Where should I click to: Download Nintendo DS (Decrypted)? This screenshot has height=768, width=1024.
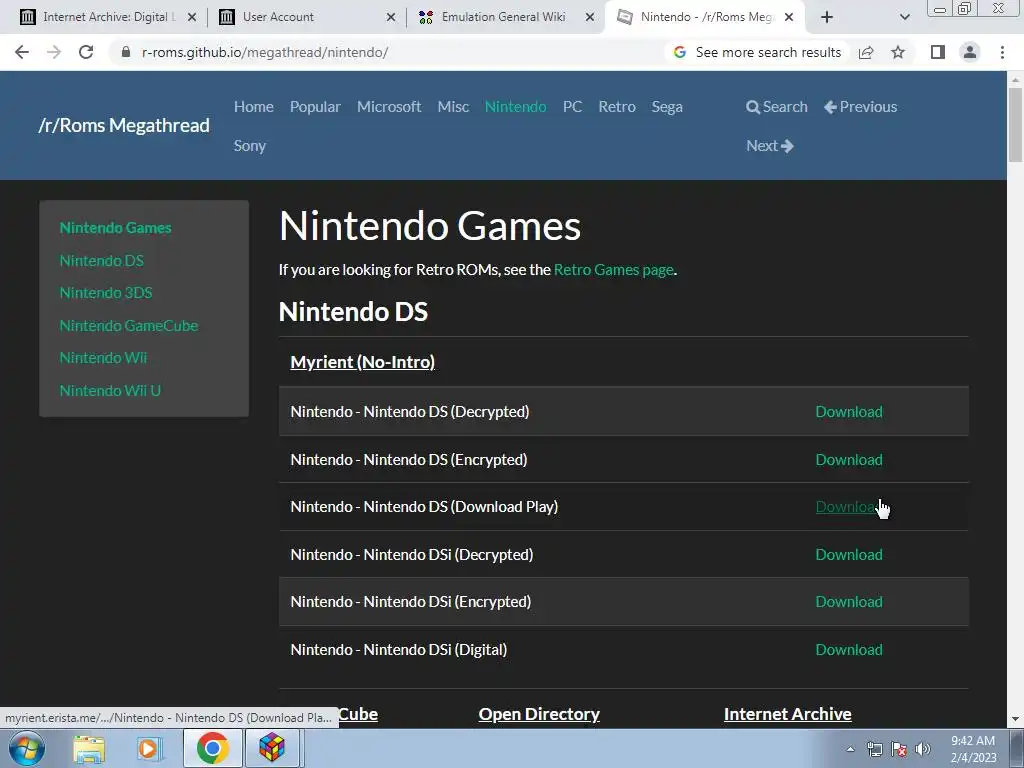pos(849,411)
